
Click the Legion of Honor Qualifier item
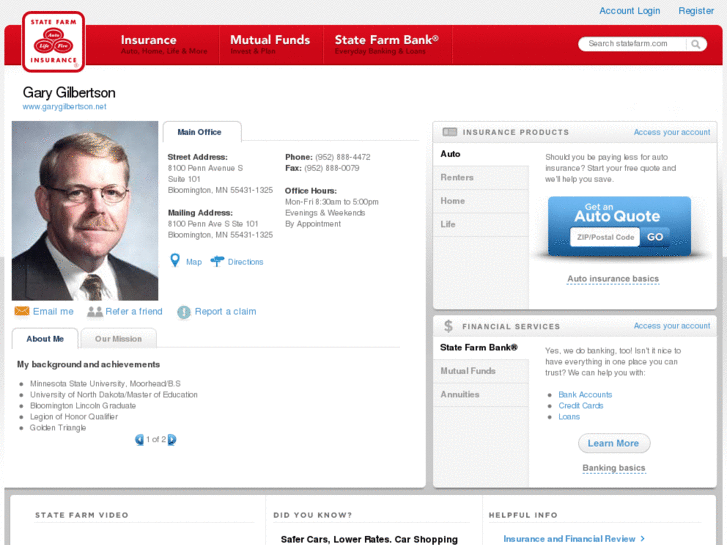[74, 417]
